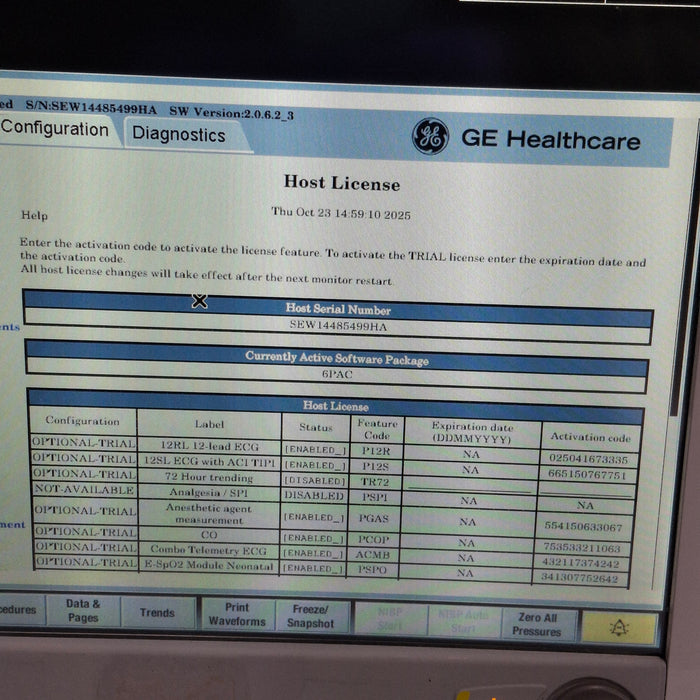Click feature code TR72

click(x=375, y=482)
